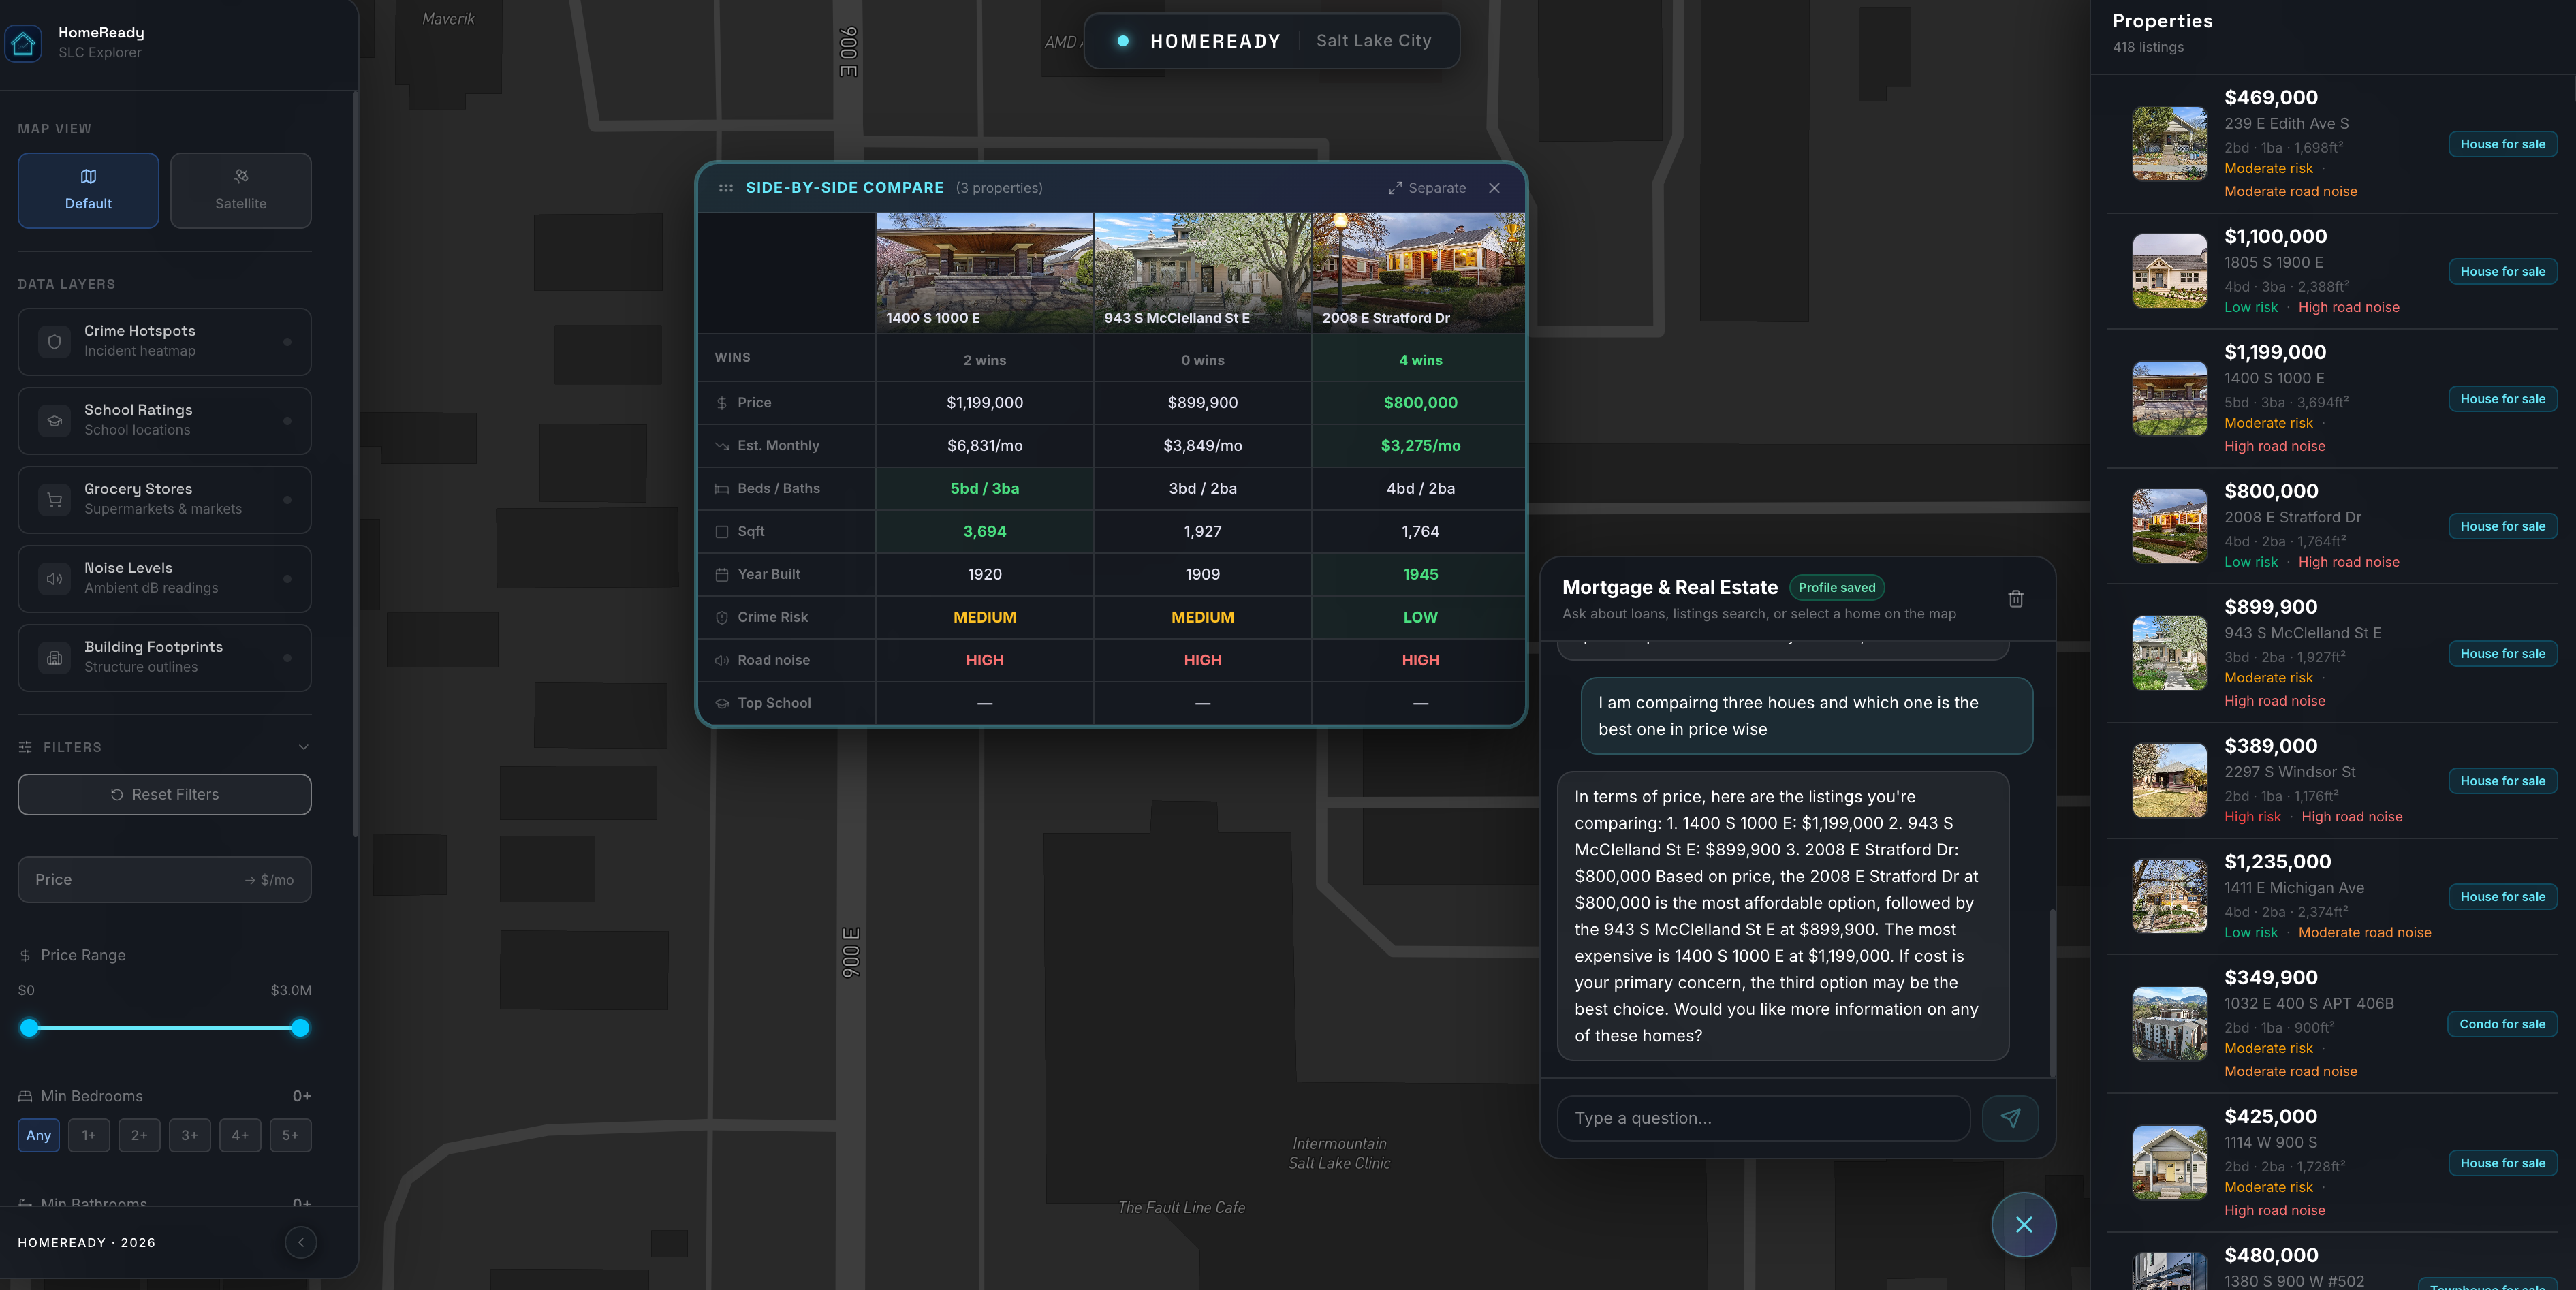Click the Reset Filters button
Screen dimensions: 2576x1290
[x=165, y=794]
